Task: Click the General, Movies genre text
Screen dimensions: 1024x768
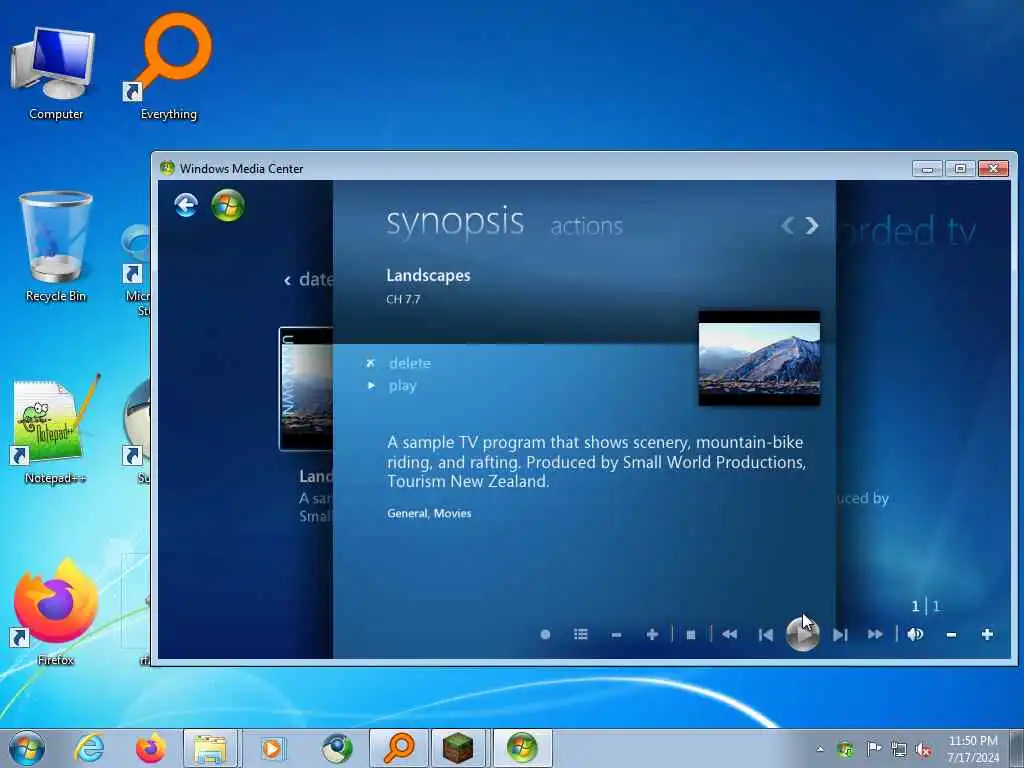Action: (429, 513)
